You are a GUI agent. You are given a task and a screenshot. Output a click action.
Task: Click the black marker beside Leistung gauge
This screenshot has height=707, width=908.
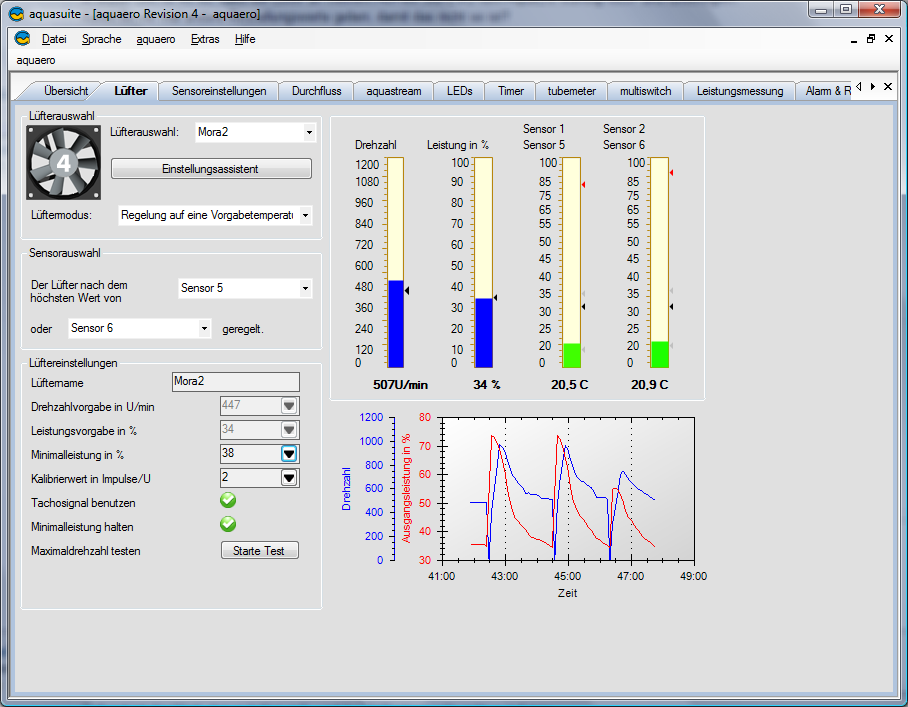[x=495, y=298]
